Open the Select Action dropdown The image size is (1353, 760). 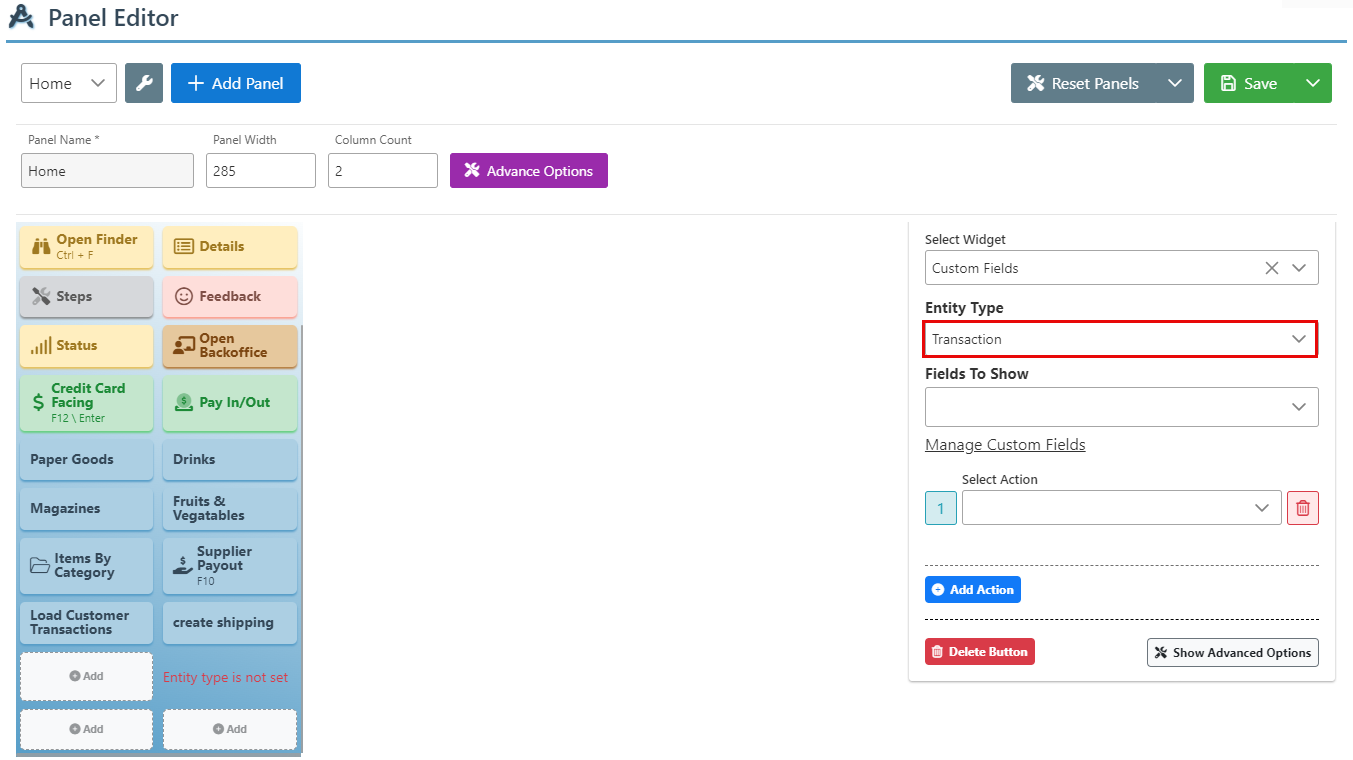(x=1120, y=508)
